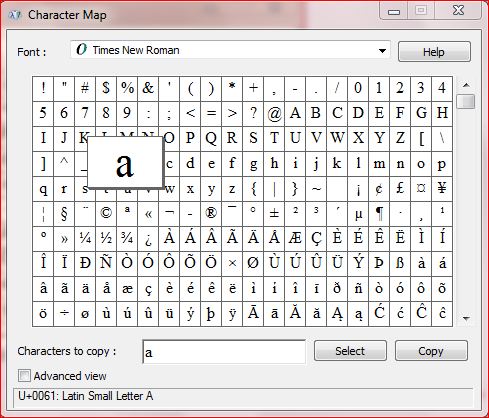Select the plus-minus ± character

click(x=274, y=213)
